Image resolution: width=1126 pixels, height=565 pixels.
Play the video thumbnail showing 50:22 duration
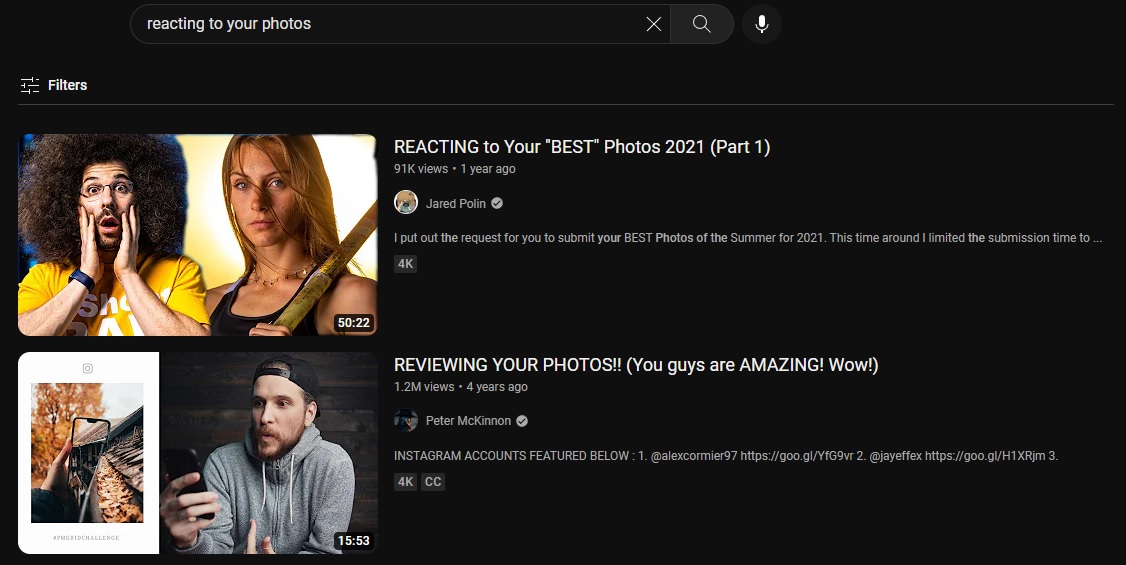click(x=198, y=235)
